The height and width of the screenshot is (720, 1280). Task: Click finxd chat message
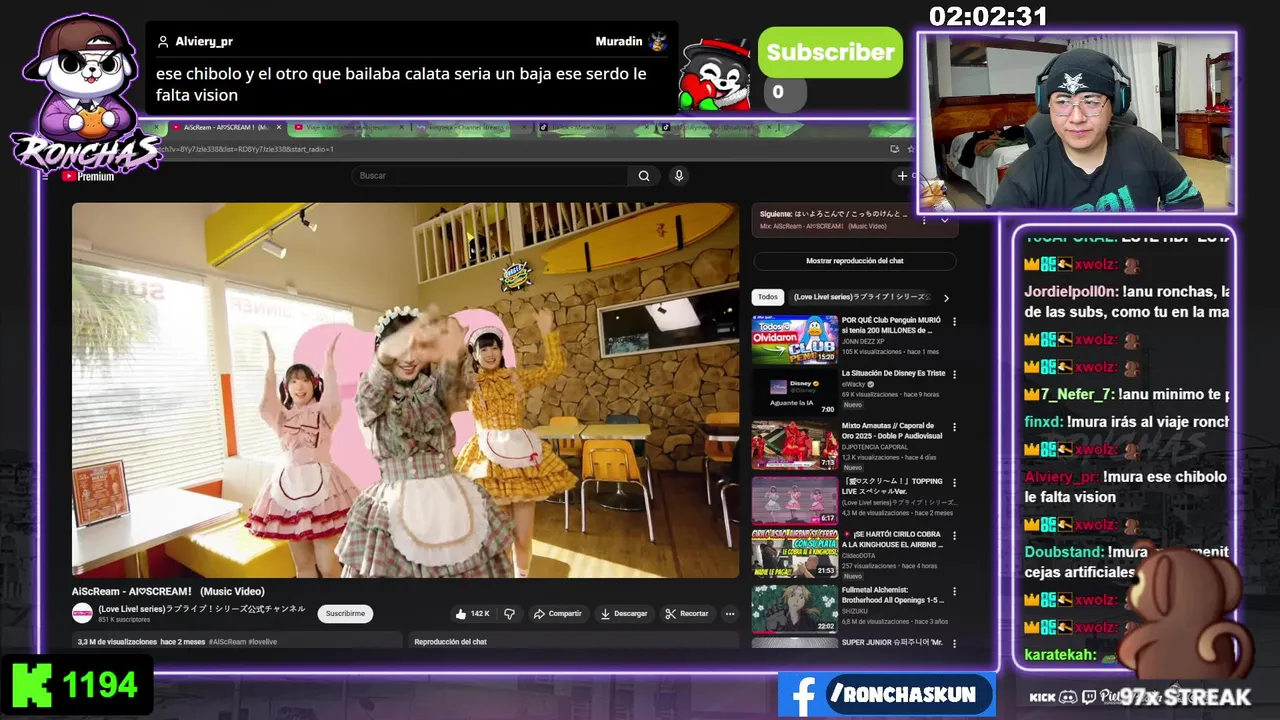pos(1126,422)
